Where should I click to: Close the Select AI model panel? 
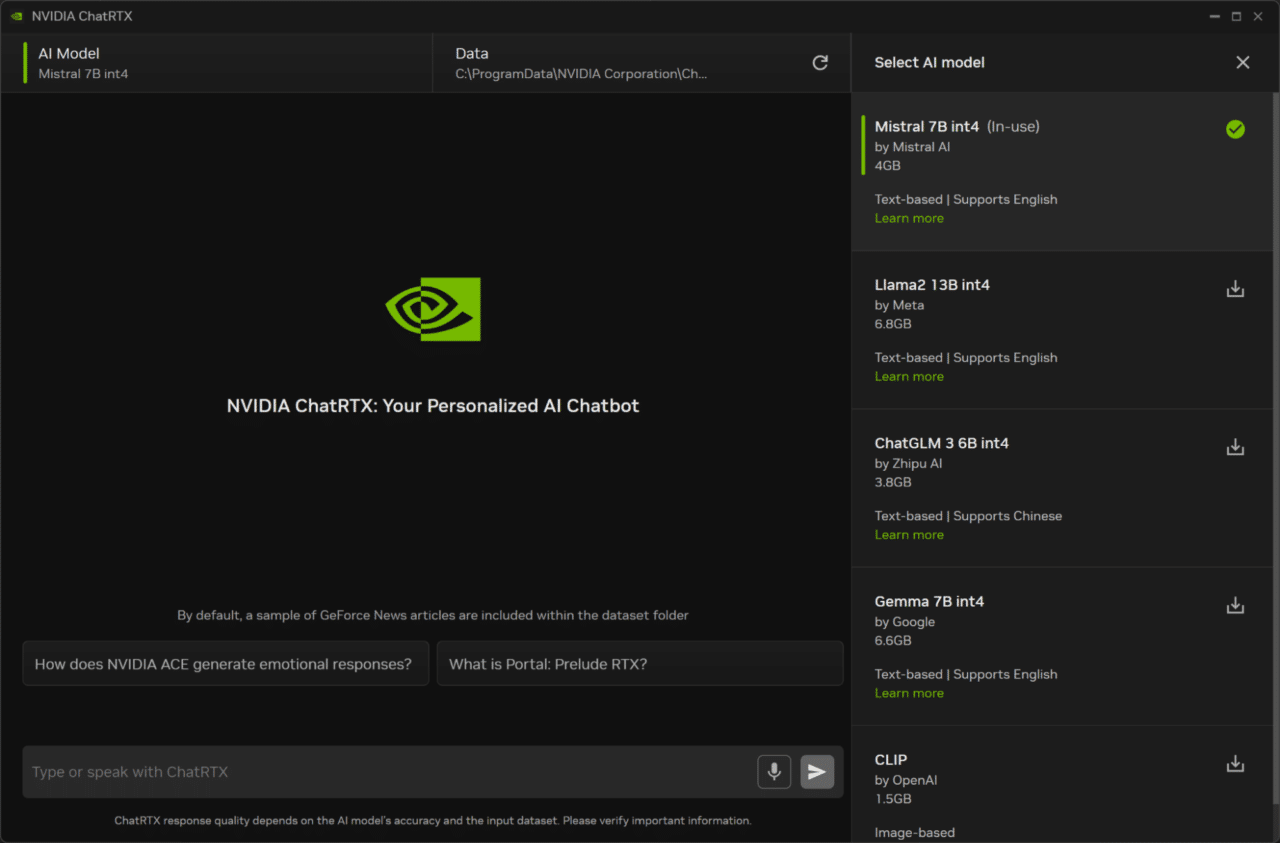pos(1242,62)
